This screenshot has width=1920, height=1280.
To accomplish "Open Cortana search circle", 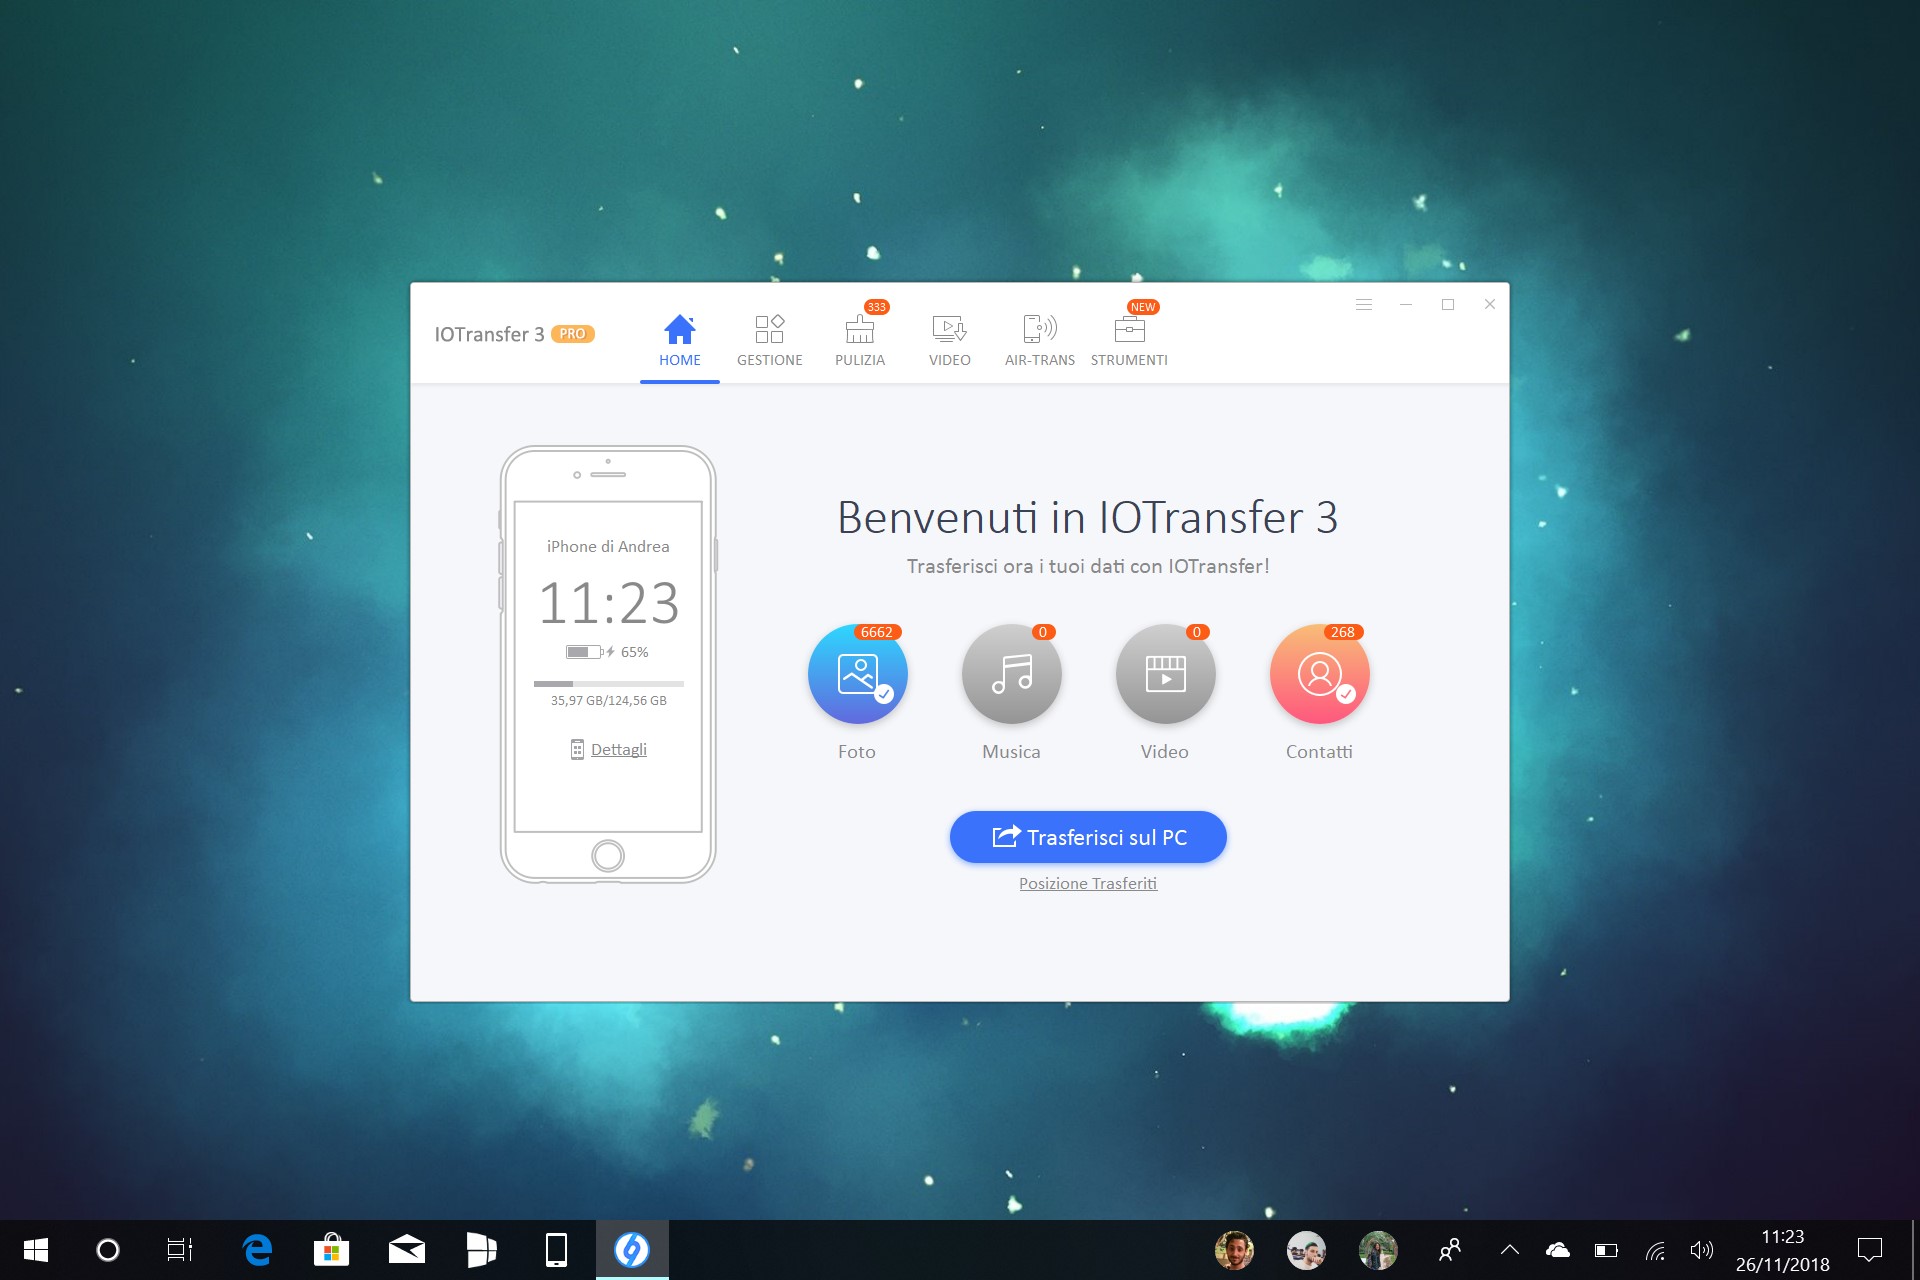I will 108,1250.
